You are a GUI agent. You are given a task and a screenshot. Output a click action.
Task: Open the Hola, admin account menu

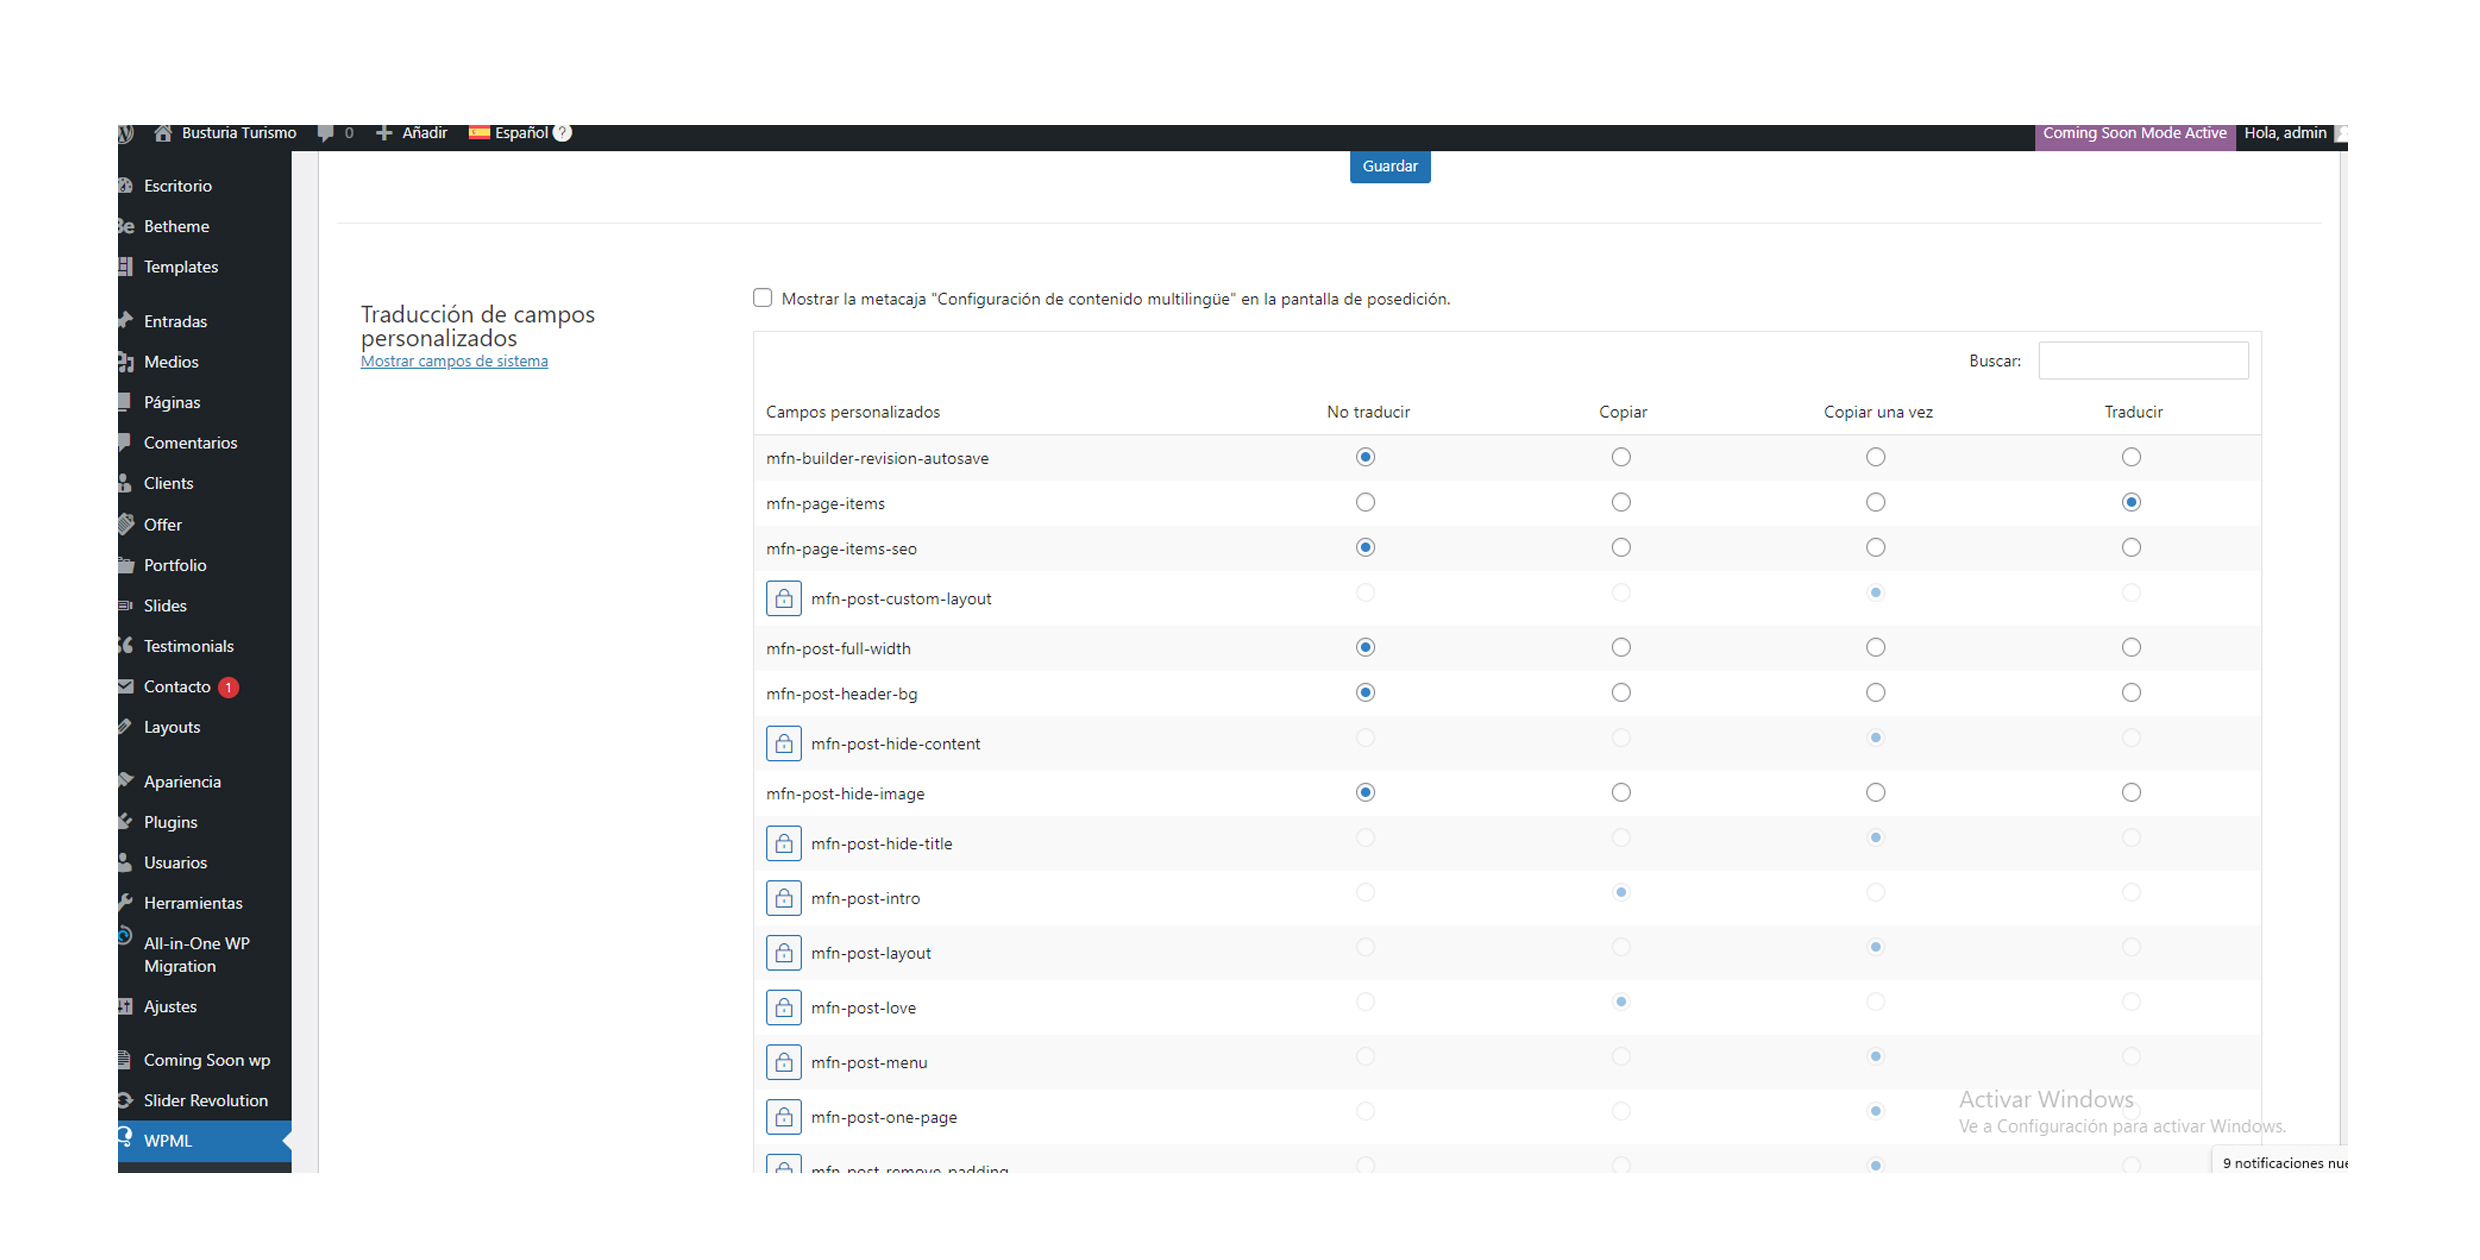point(2285,133)
